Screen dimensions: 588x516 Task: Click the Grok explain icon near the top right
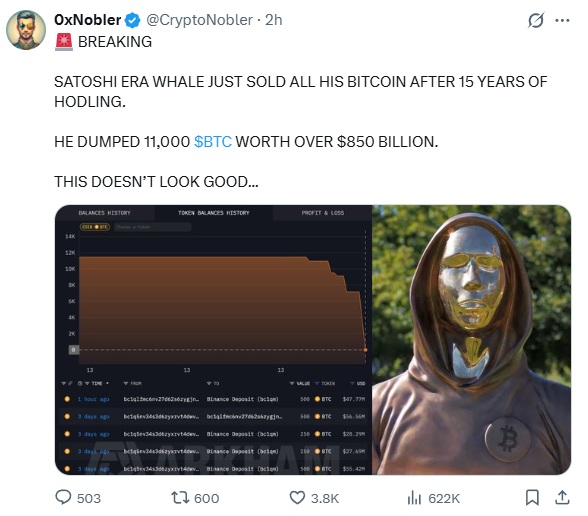(x=536, y=20)
